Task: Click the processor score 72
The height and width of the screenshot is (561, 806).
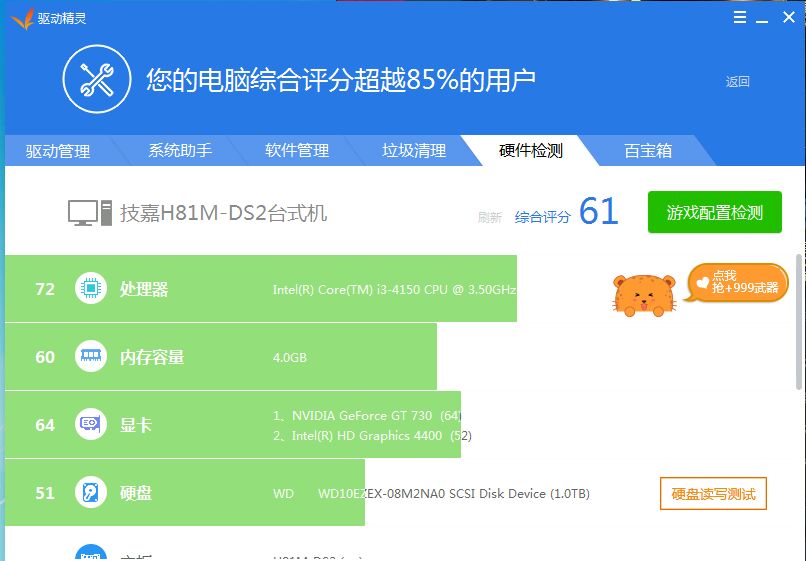Action: (x=45, y=289)
